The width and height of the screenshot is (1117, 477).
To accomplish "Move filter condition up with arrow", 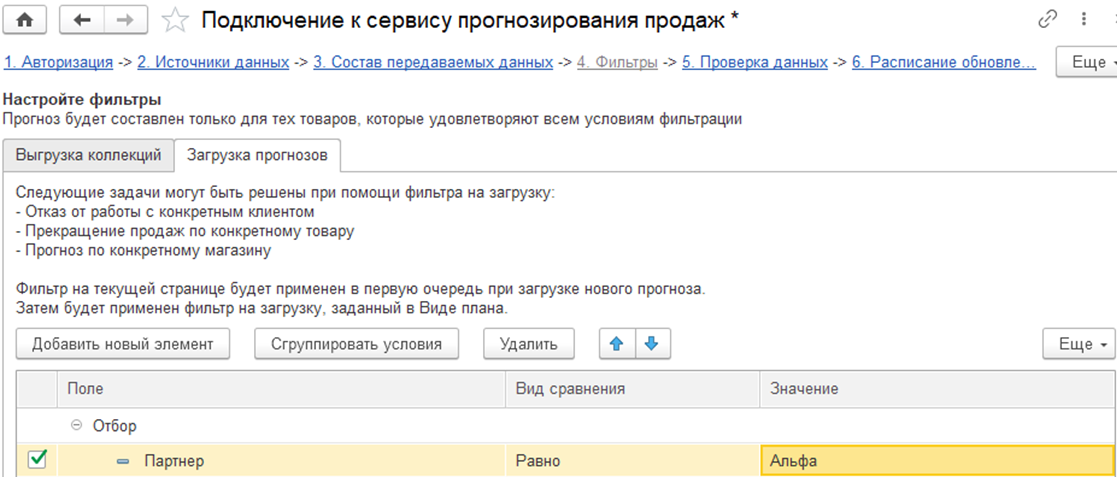I will pyautogui.click(x=616, y=344).
